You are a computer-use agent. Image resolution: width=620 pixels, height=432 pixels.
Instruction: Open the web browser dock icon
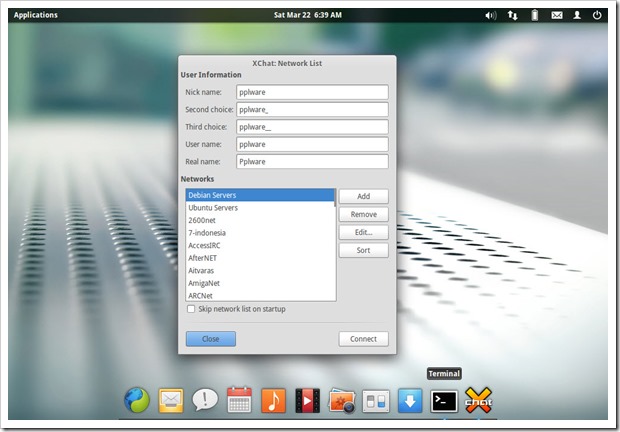(137, 400)
